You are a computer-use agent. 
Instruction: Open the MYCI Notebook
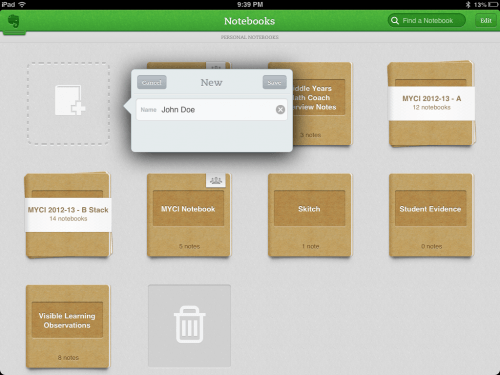(x=189, y=215)
